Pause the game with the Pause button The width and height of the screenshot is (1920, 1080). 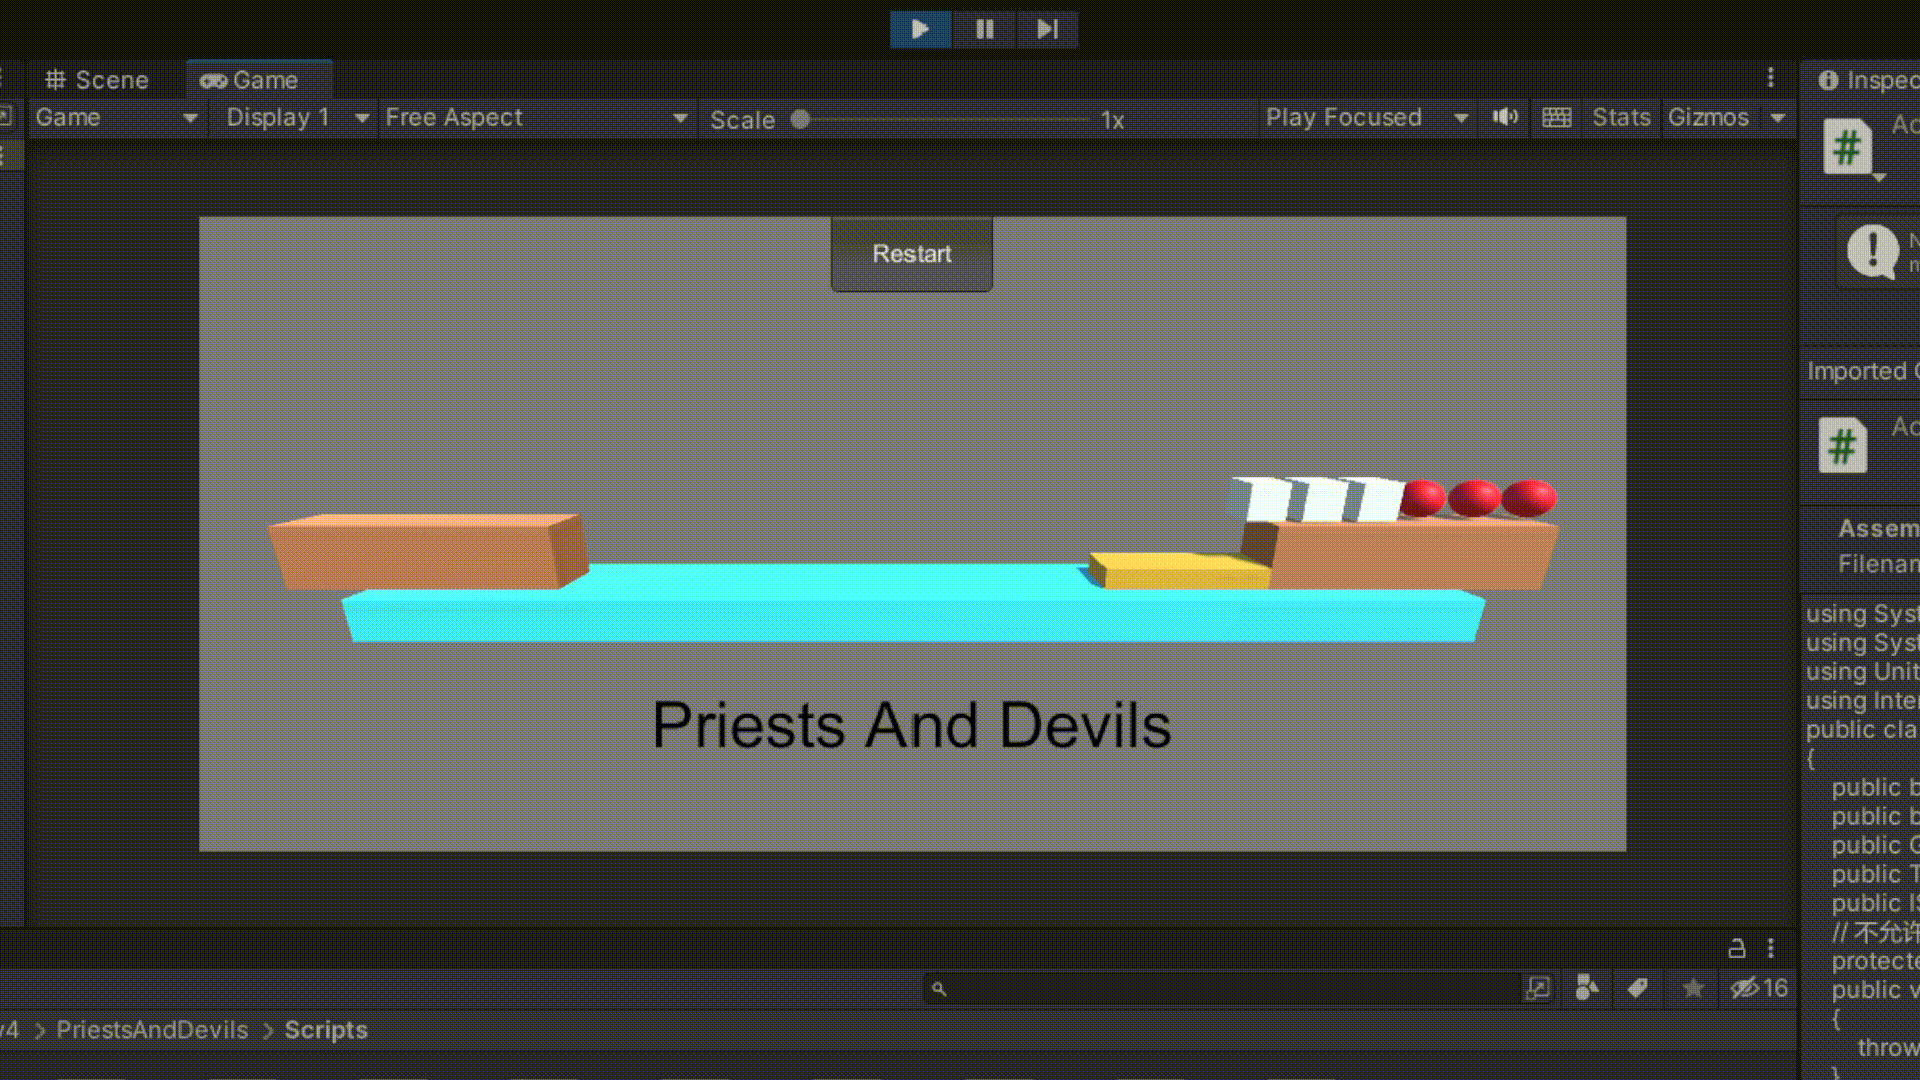(985, 29)
